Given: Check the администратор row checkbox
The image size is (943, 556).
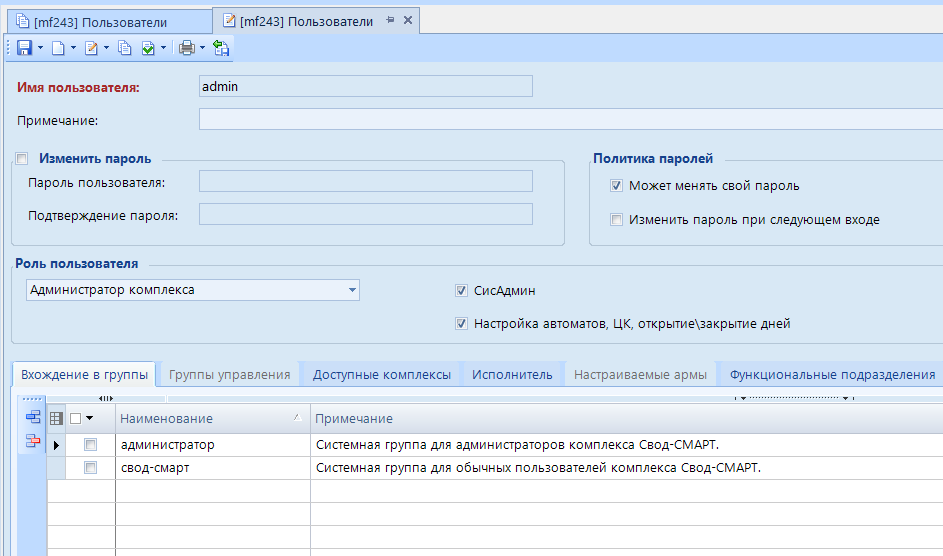Looking at the screenshot, I should click(x=90, y=445).
